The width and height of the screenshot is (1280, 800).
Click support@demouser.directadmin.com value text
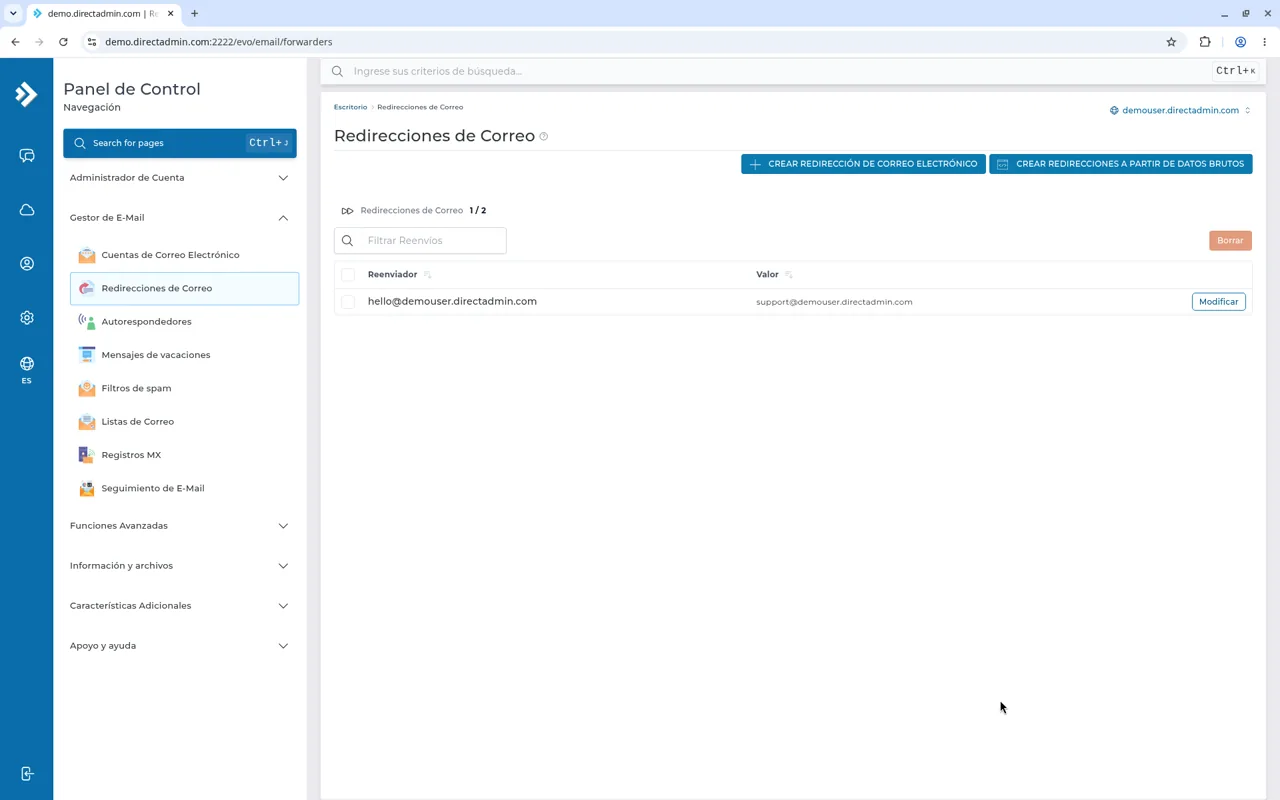tap(834, 302)
